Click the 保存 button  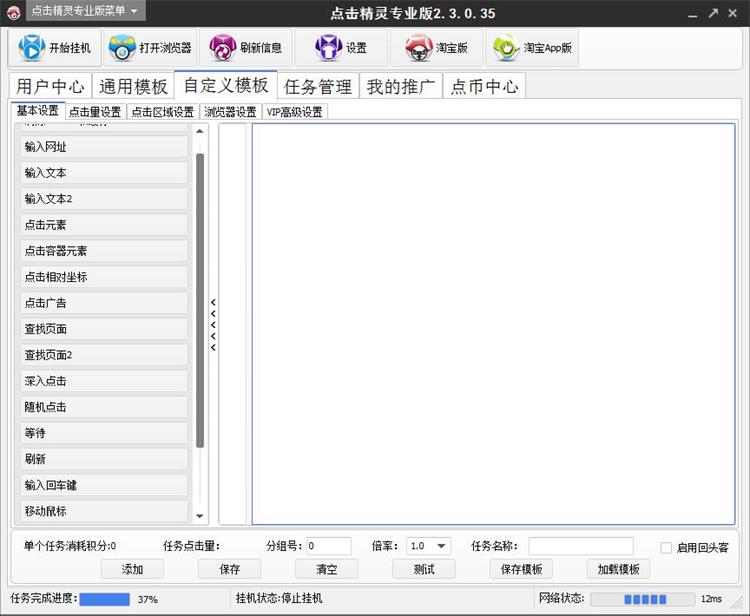[230, 569]
